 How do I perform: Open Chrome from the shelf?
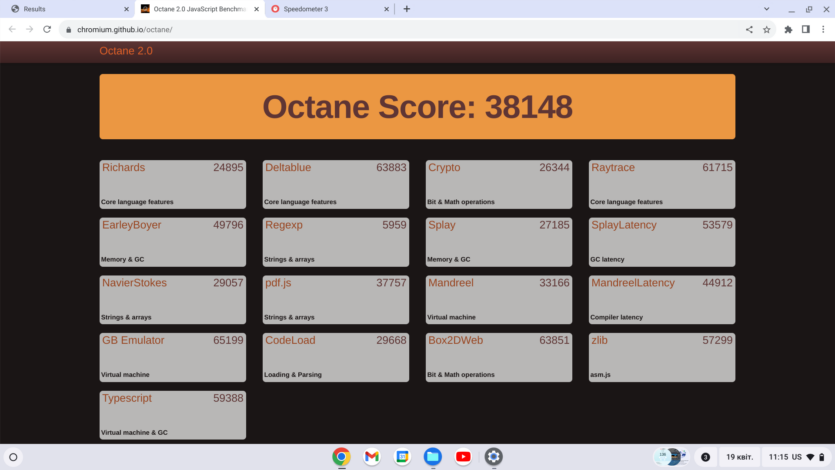pos(341,457)
